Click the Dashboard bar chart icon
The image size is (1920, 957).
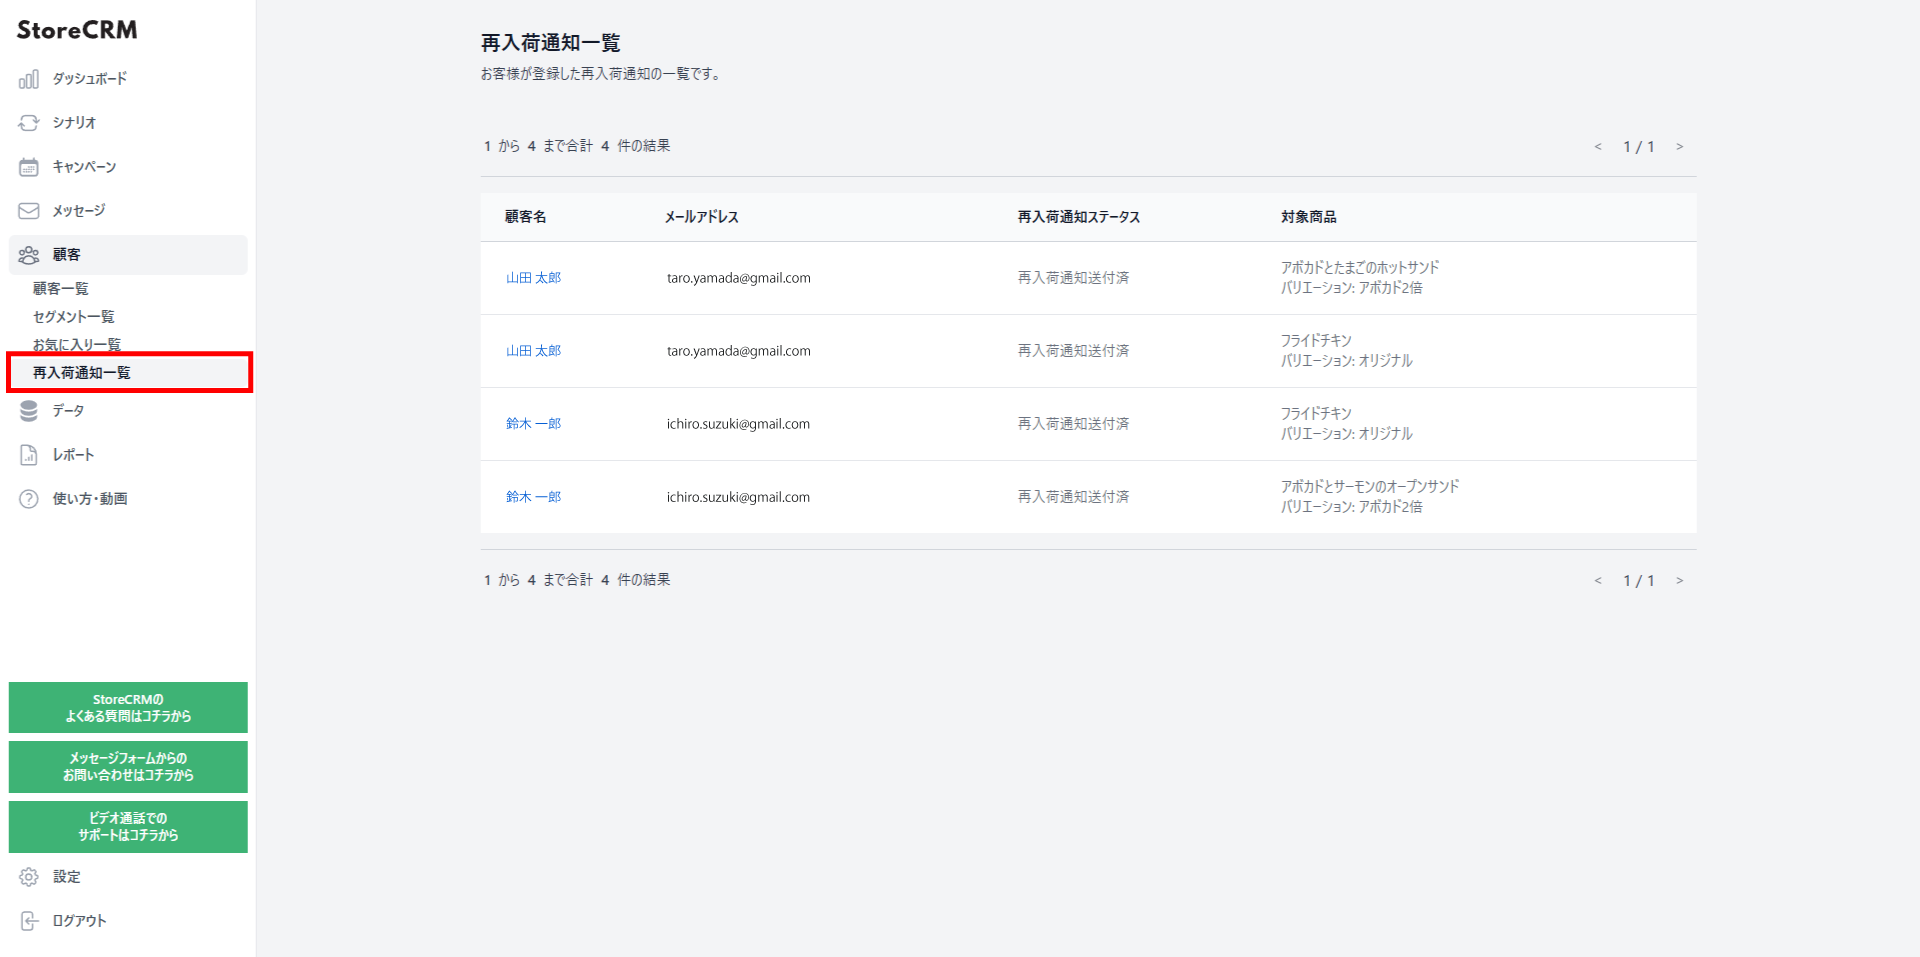click(x=29, y=79)
